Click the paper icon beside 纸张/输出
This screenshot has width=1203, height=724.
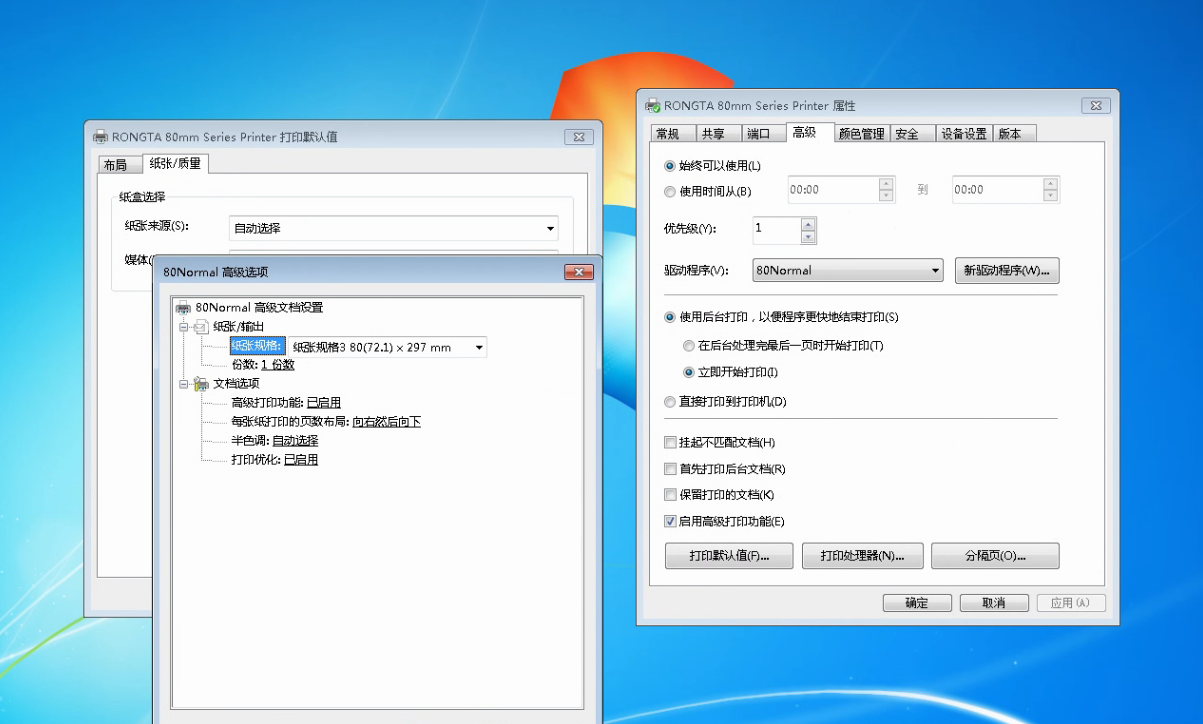point(201,327)
